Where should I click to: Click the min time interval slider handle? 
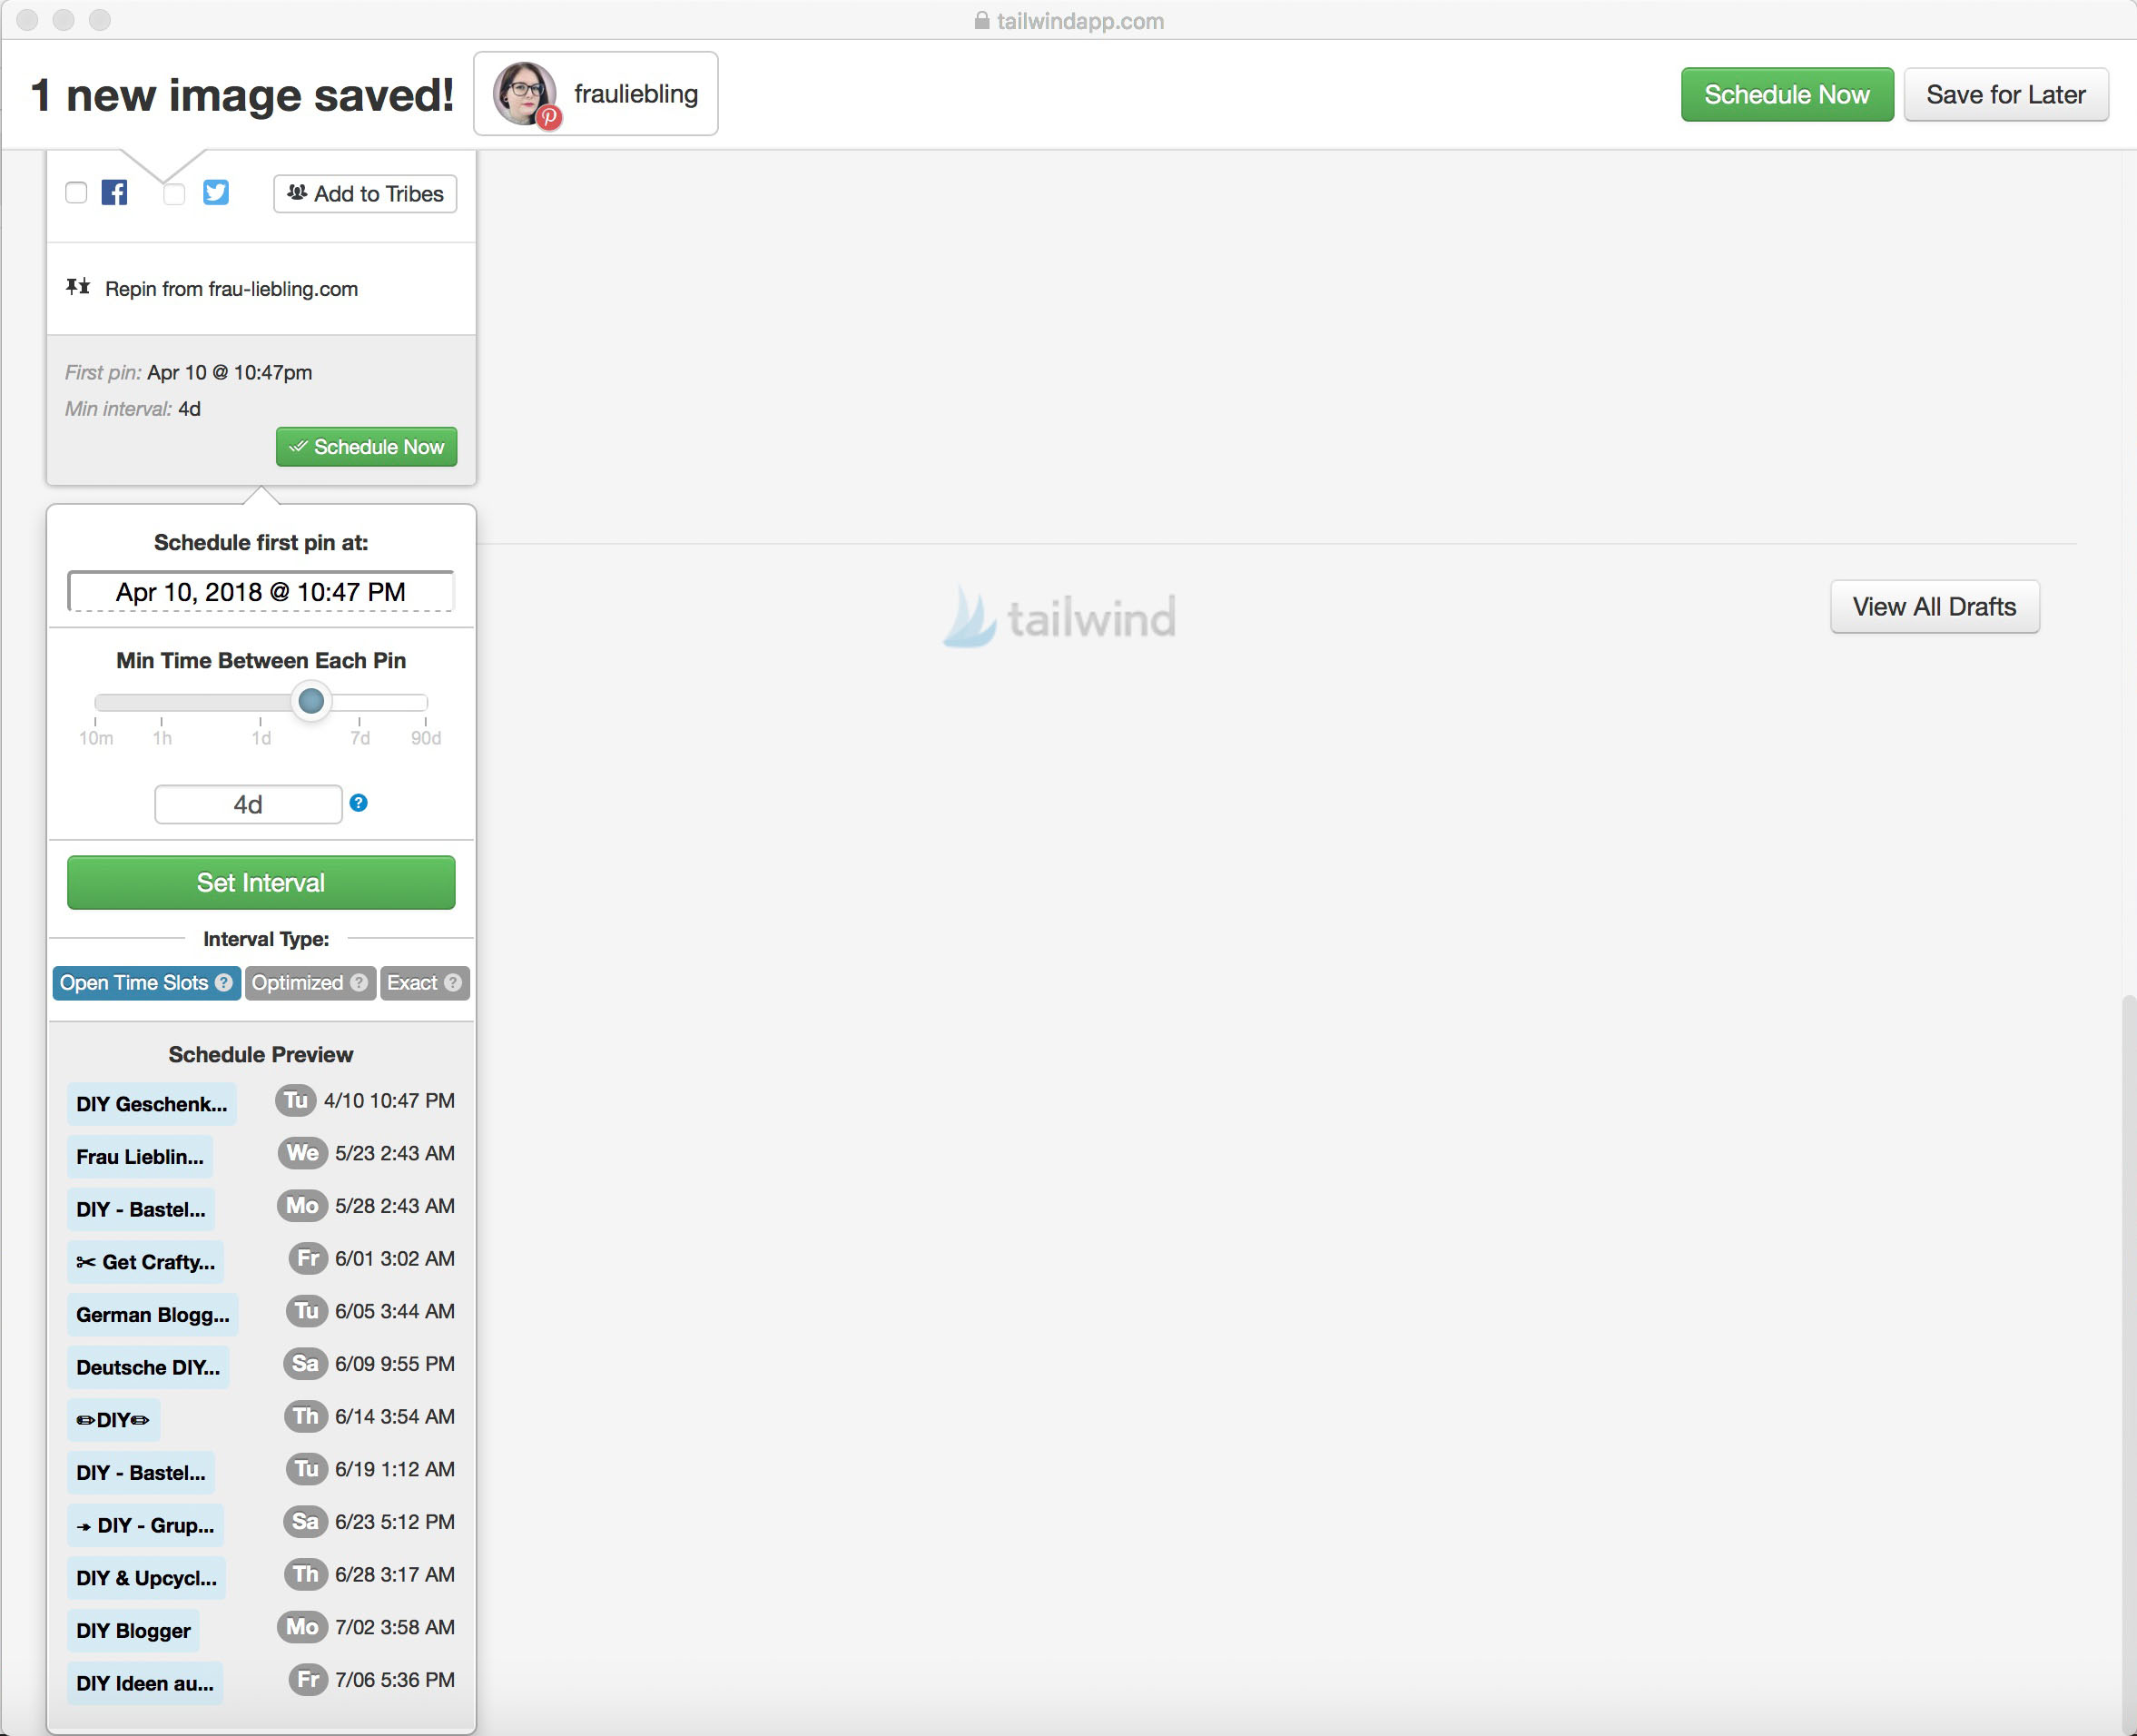click(x=311, y=700)
